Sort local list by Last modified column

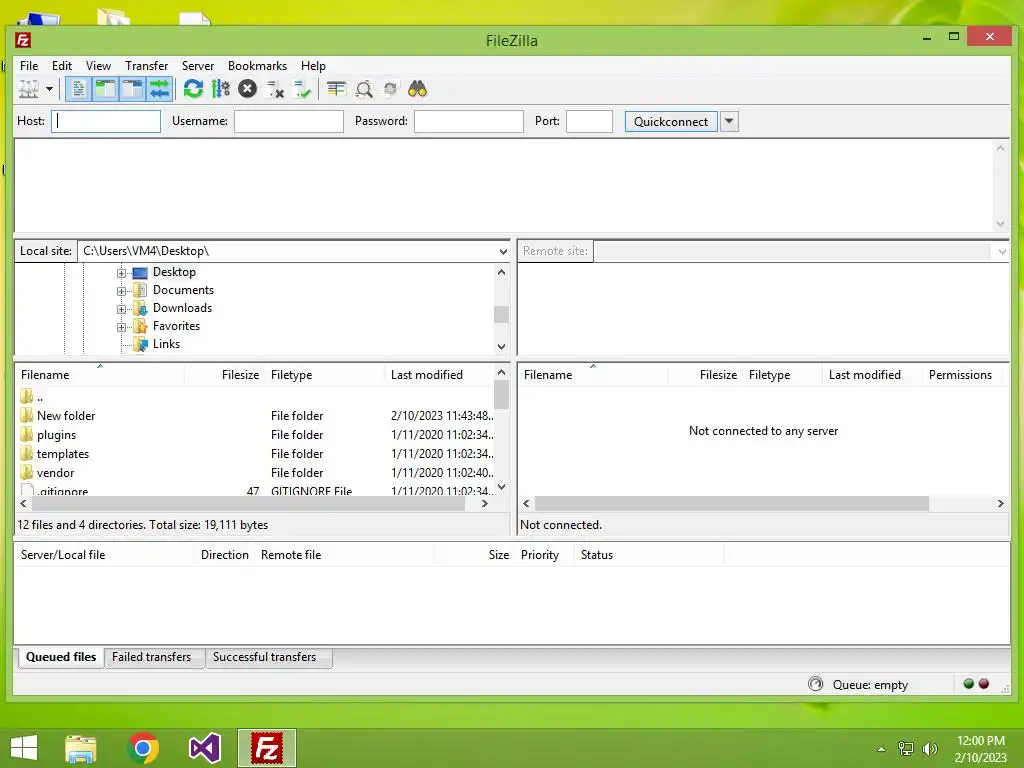click(440, 375)
